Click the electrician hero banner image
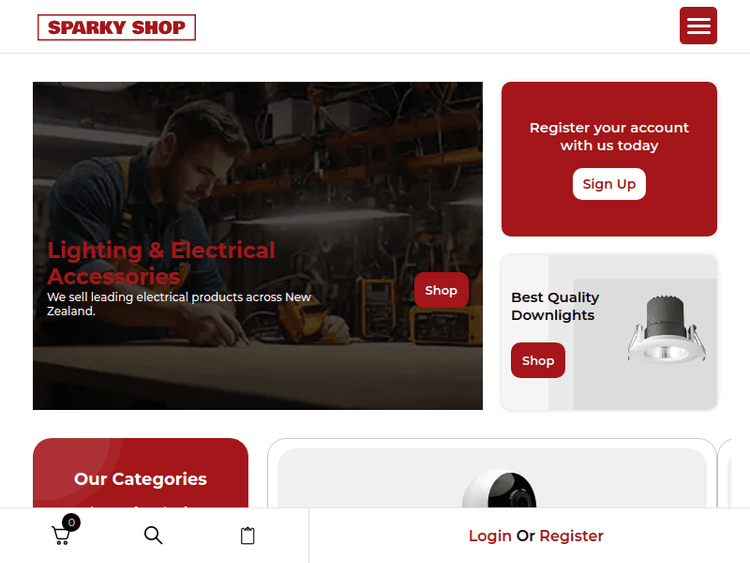Image resolution: width=750 pixels, height=563 pixels. click(x=257, y=245)
